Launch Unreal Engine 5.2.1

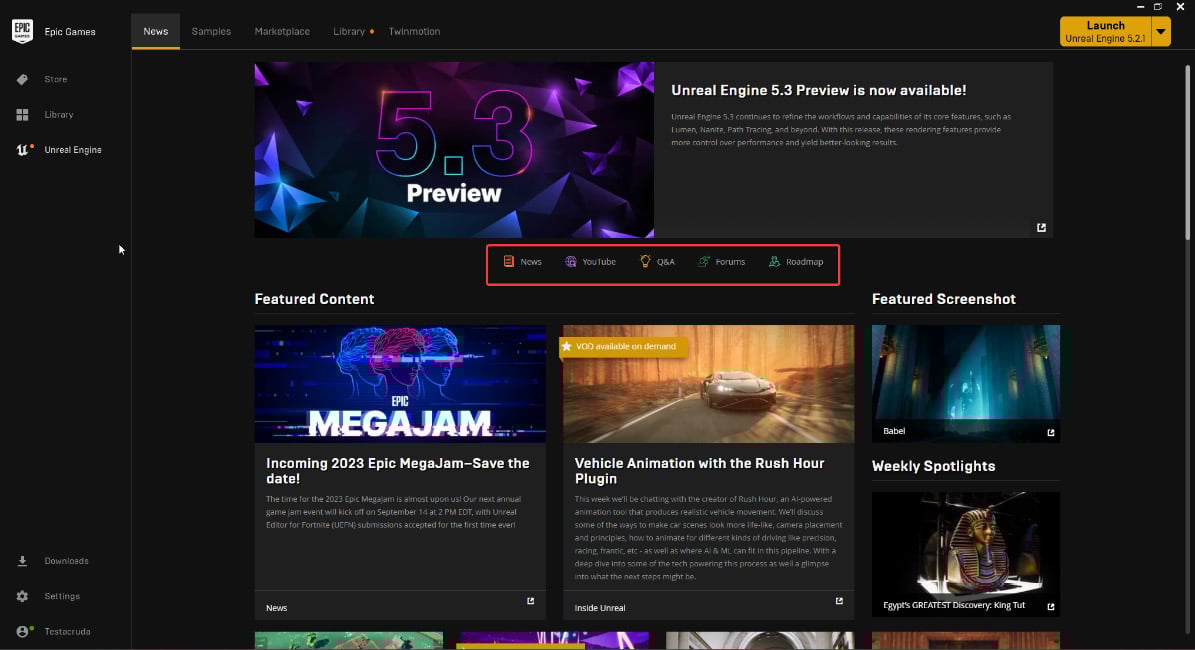[x=1105, y=32]
